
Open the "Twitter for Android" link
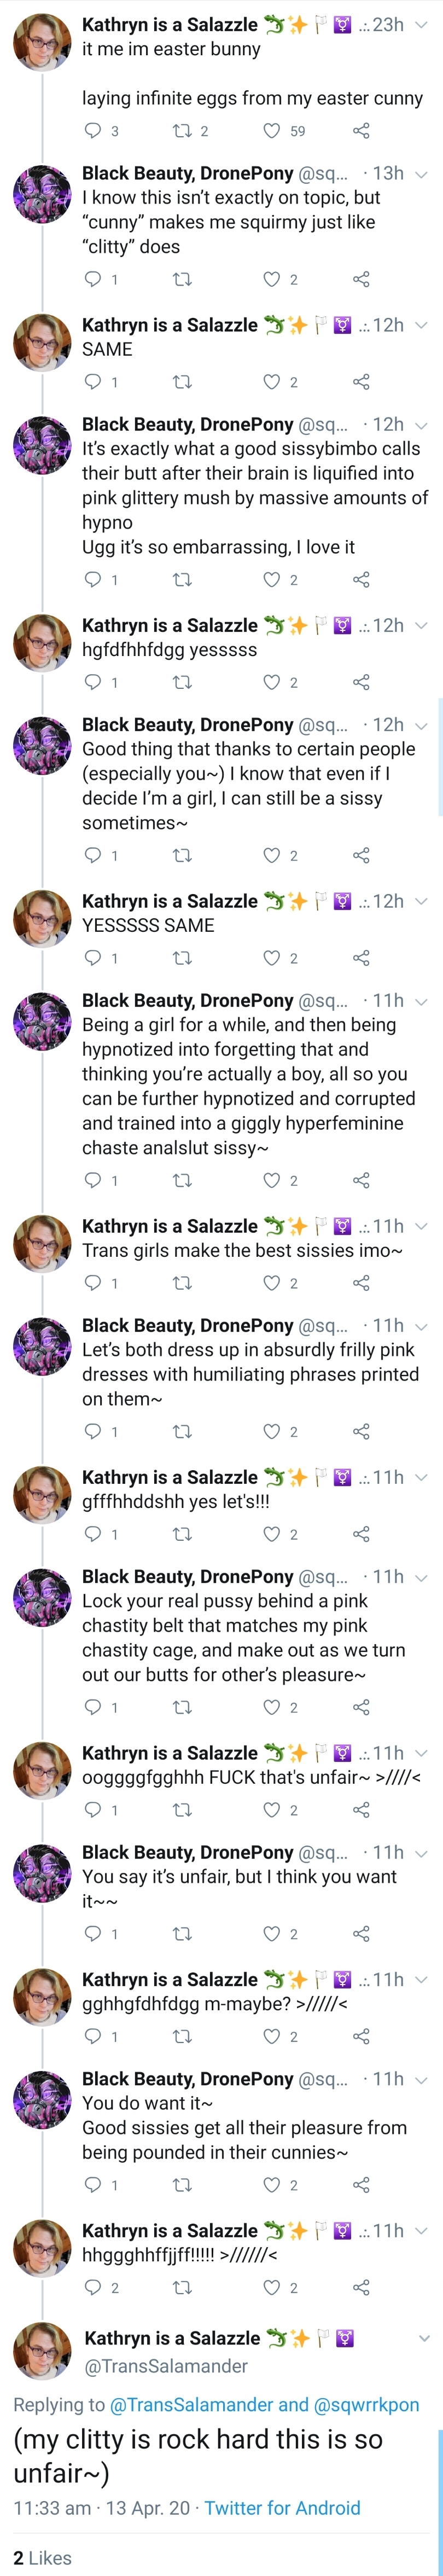[282, 2507]
